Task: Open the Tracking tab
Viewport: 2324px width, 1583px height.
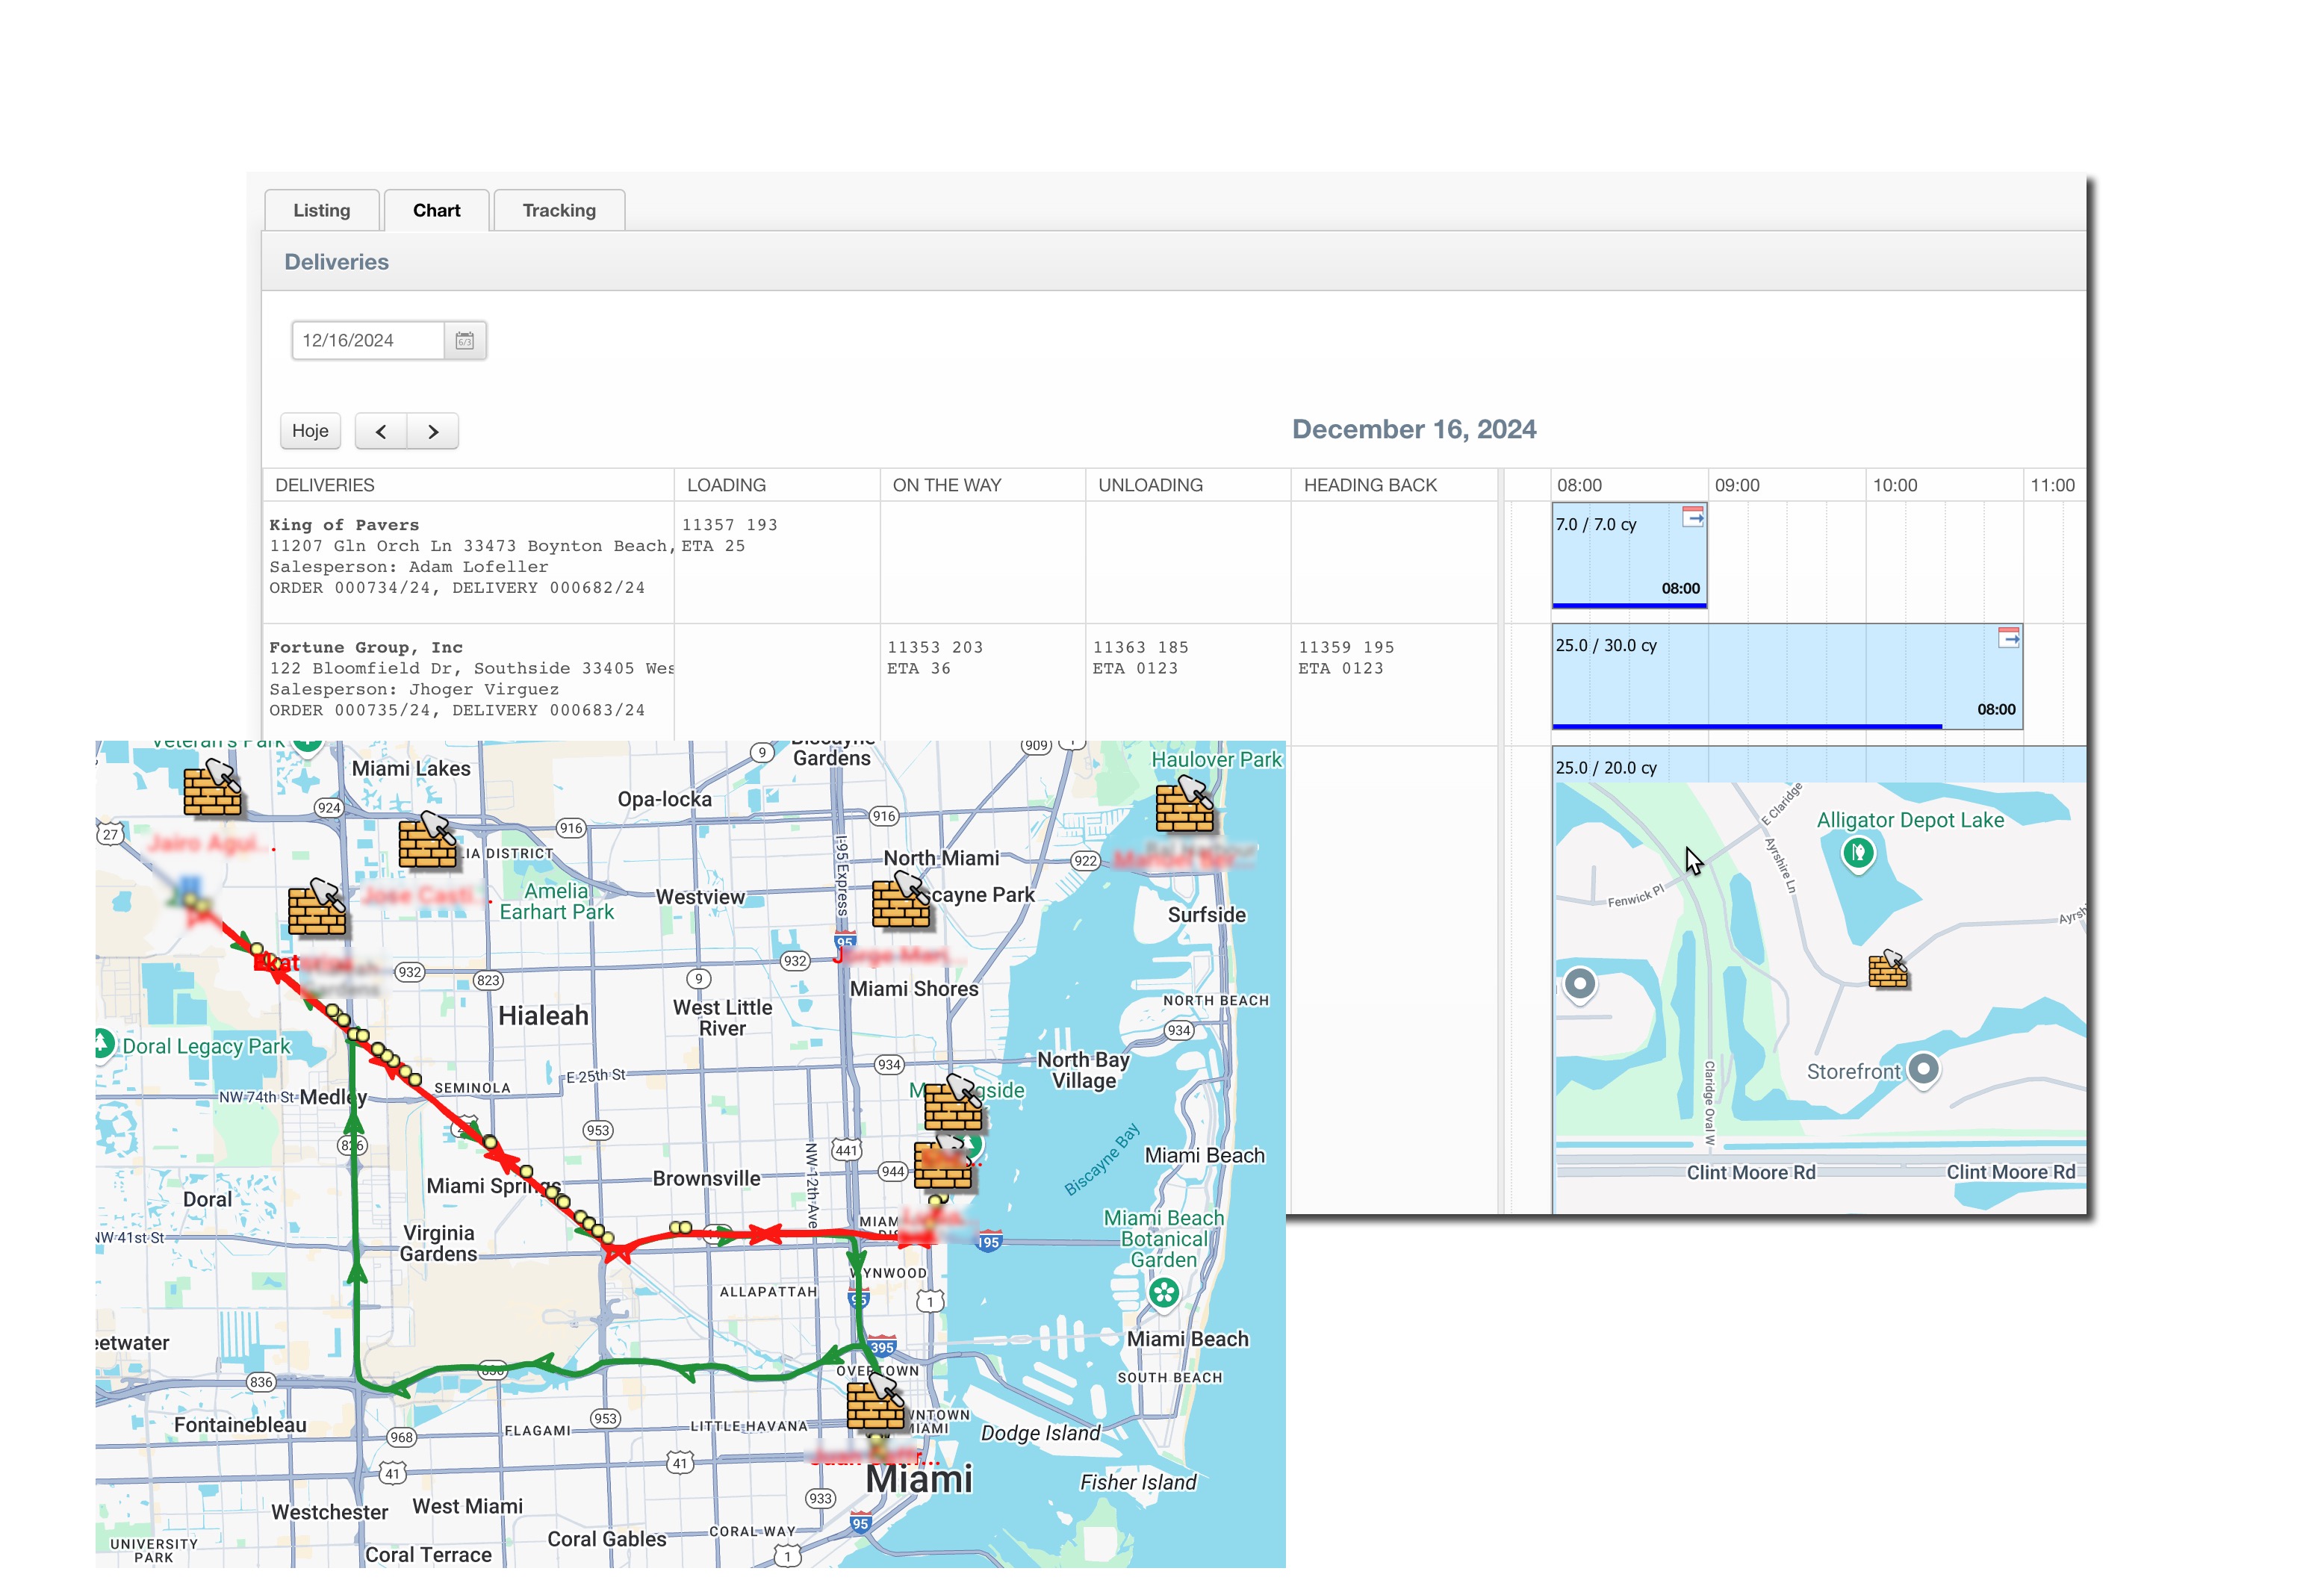Action: (x=559, y=210)
